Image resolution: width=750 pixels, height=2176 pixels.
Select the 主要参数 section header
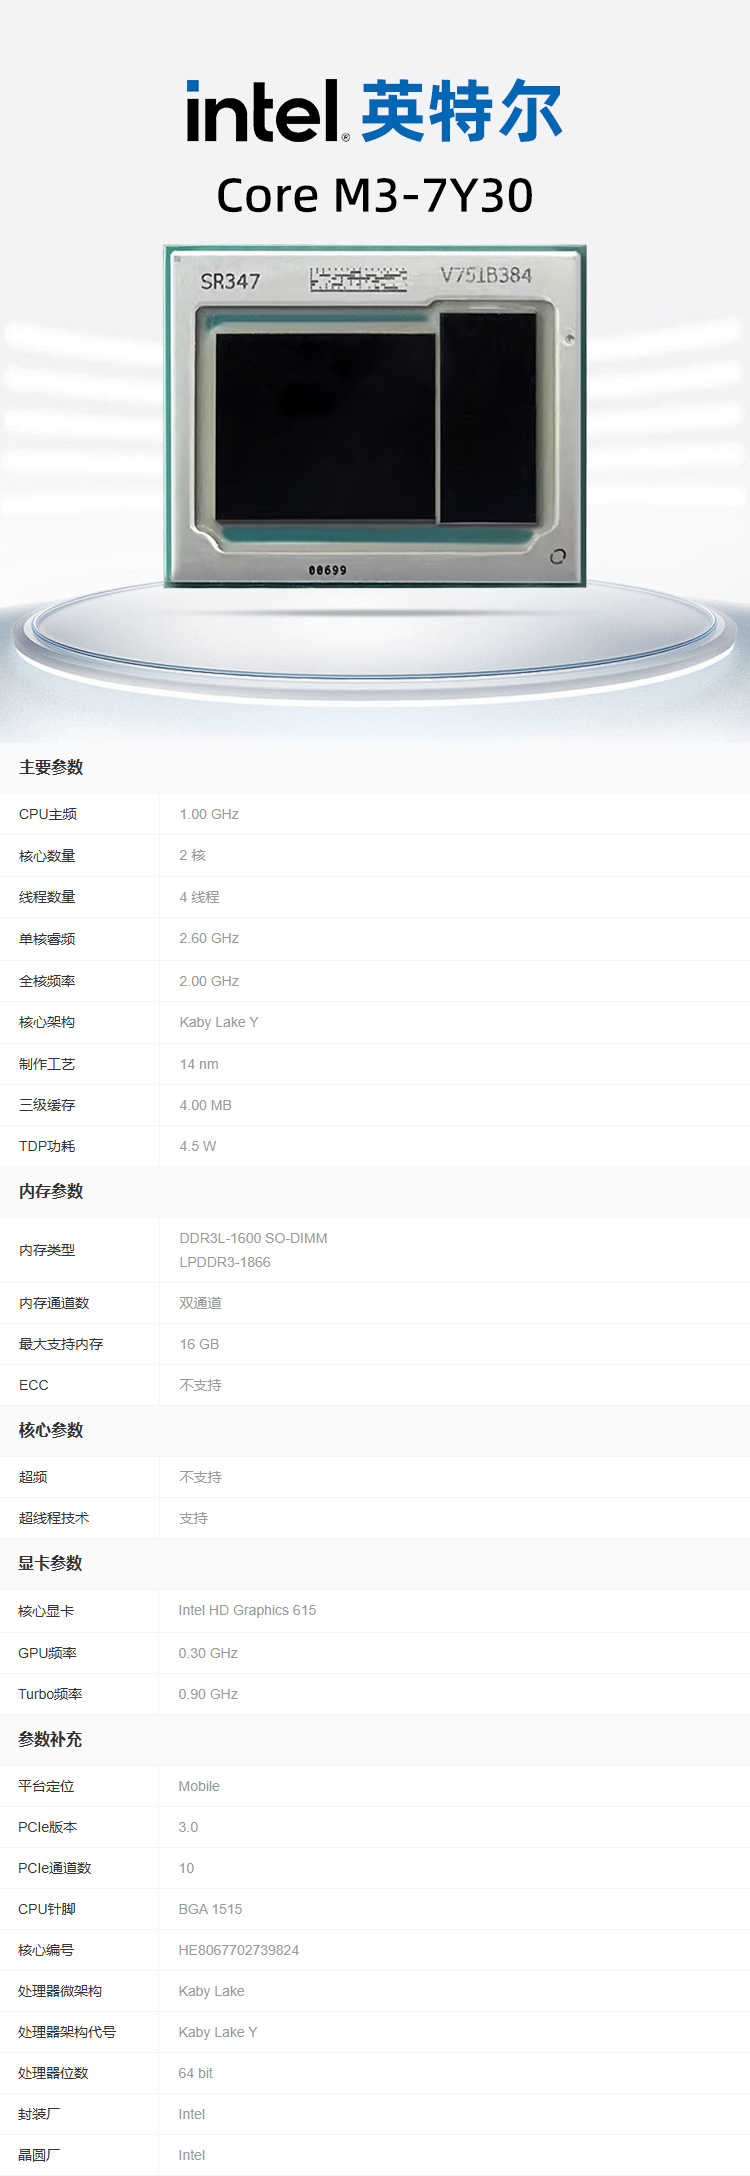pyautogui.click(x=51, y=767)
